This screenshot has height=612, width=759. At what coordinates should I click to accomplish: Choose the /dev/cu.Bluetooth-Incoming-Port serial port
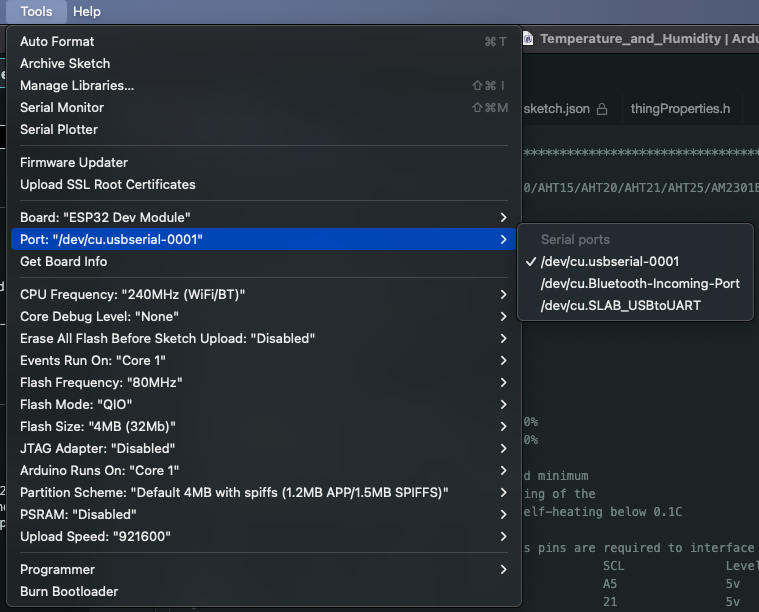pyautogui.click(x=640, y=283)
